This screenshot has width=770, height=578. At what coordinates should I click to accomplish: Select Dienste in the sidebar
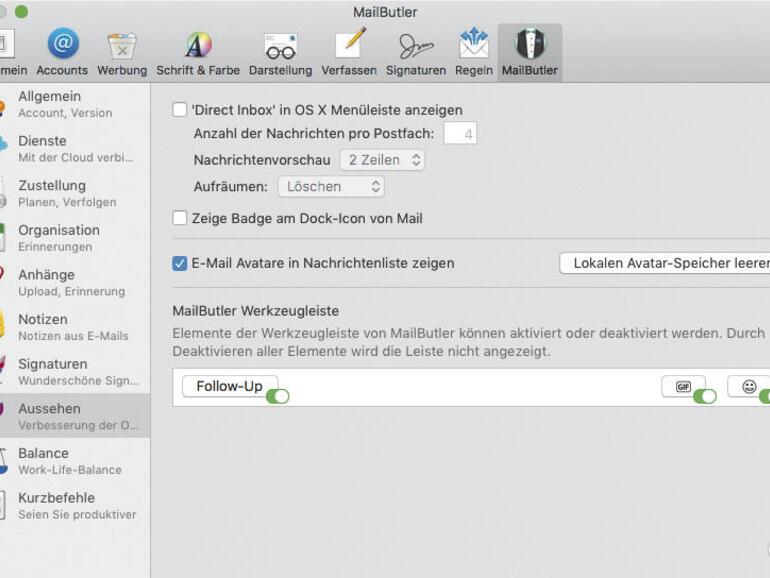coord(75,149)
